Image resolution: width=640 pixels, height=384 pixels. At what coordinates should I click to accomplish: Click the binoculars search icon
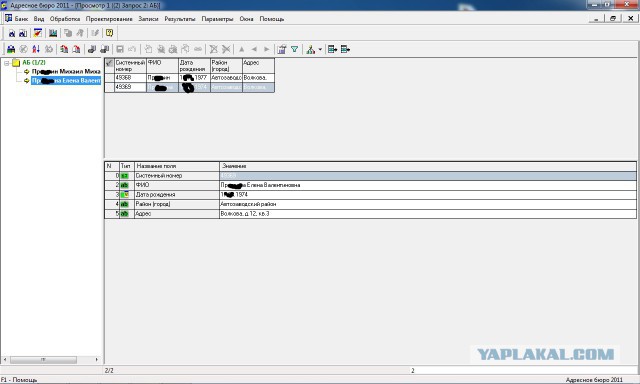click(11, 49)
